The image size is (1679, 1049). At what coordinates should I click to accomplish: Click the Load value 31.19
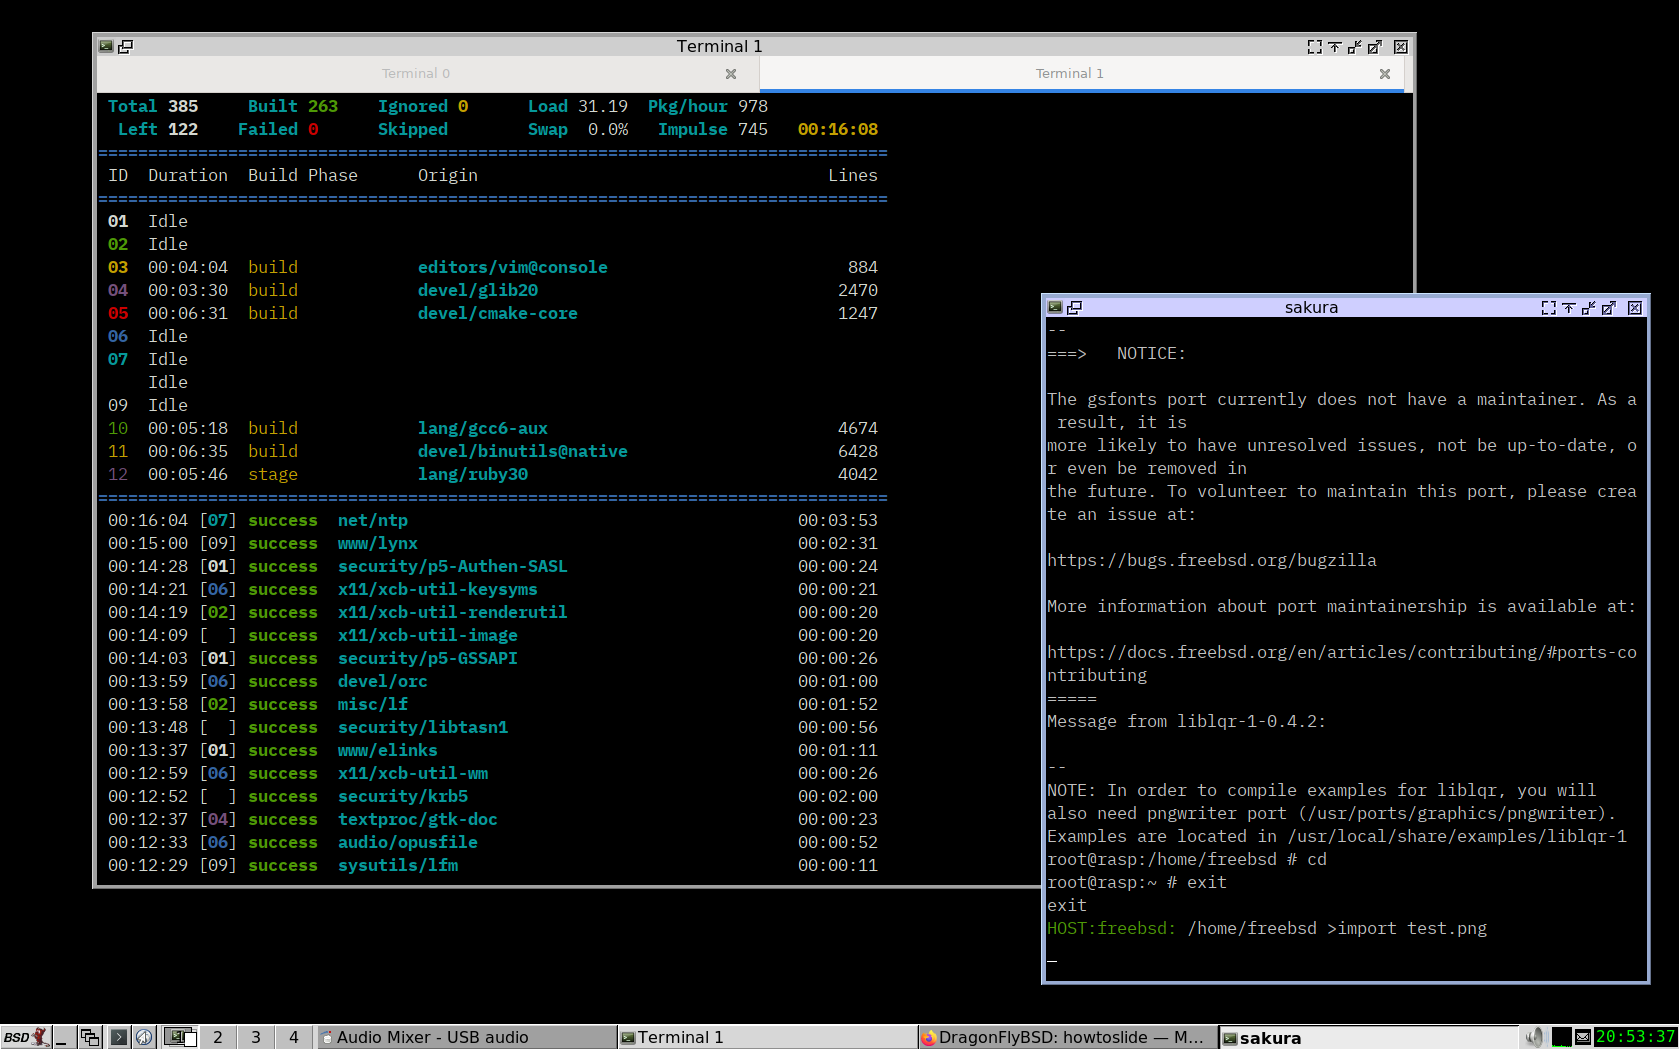(x=603, y=106)
